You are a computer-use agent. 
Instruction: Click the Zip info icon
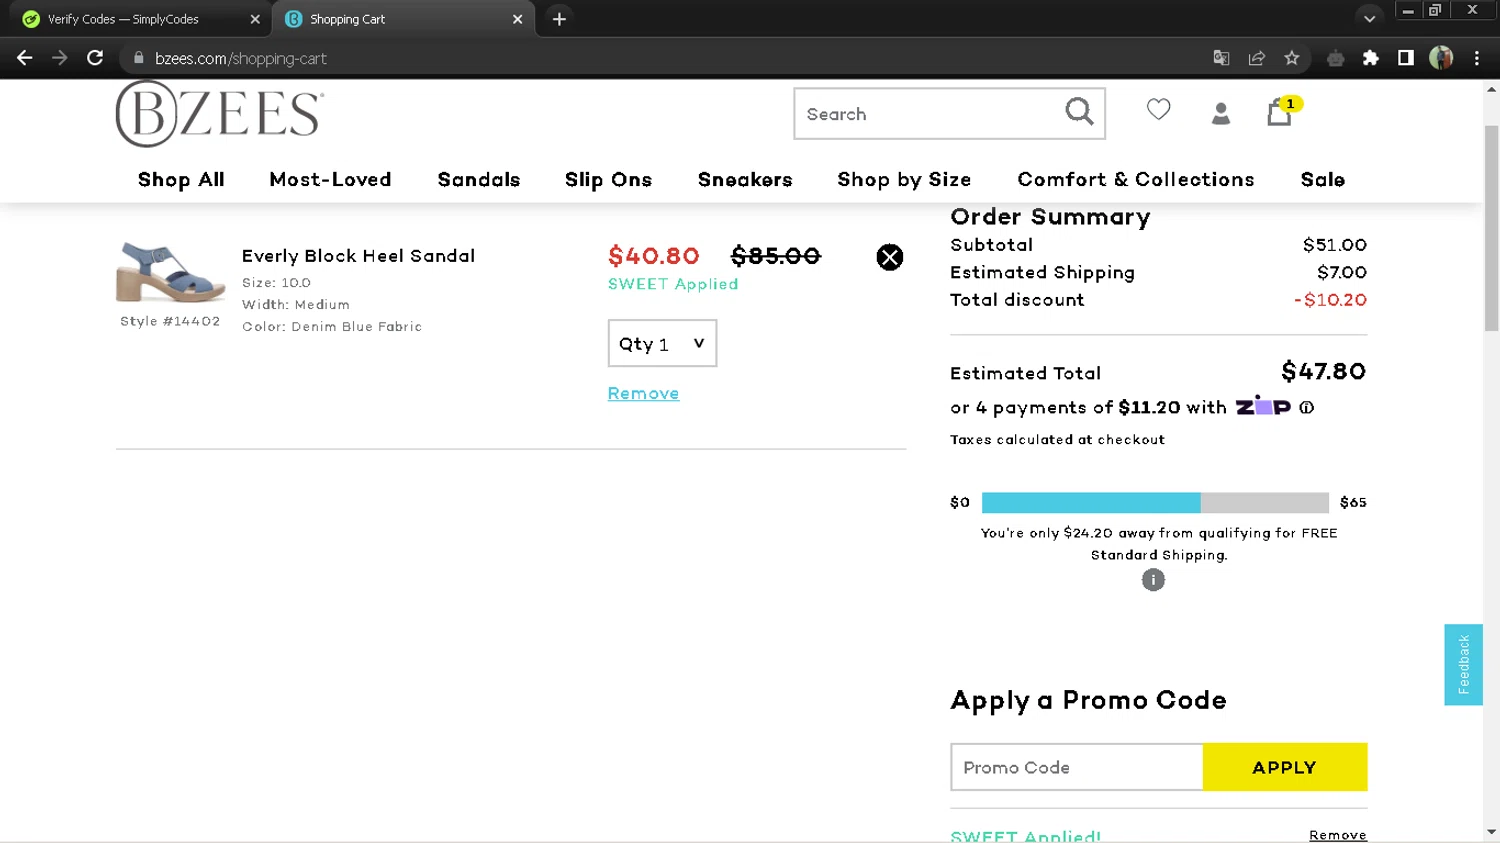[x=1306, y=407]
